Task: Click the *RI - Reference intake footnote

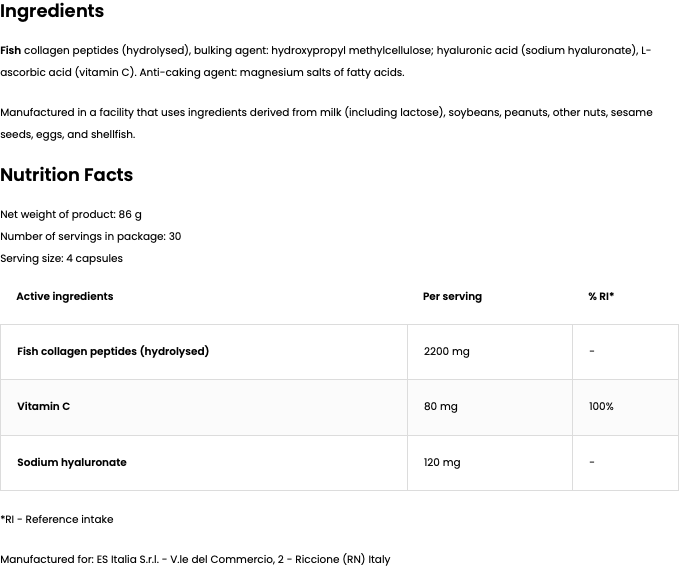Action: click(57, 519)
